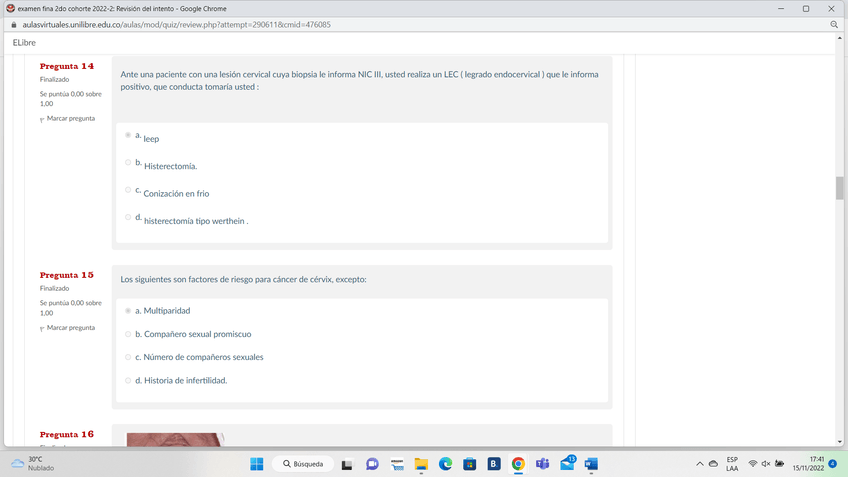Open the calculator-like taskbar app
This screenshot has height=477, width=848.
(397, 465)
